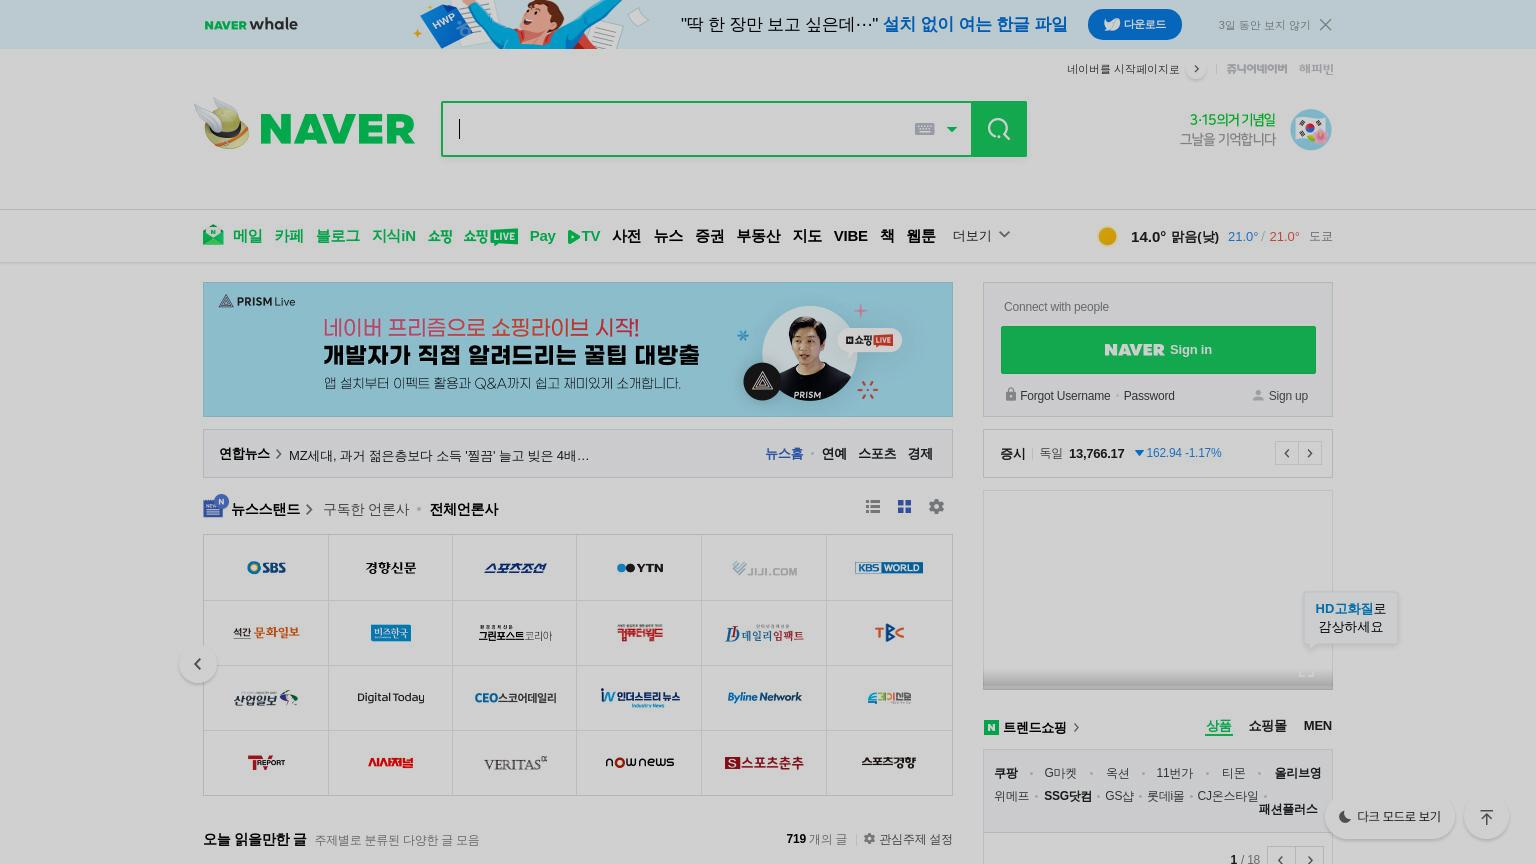
Task: Open 카페 from service menu
Action: (289, 236)
